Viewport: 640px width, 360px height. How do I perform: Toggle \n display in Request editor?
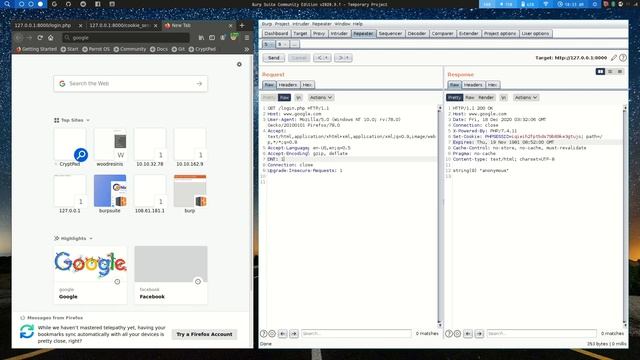(299, 98)
